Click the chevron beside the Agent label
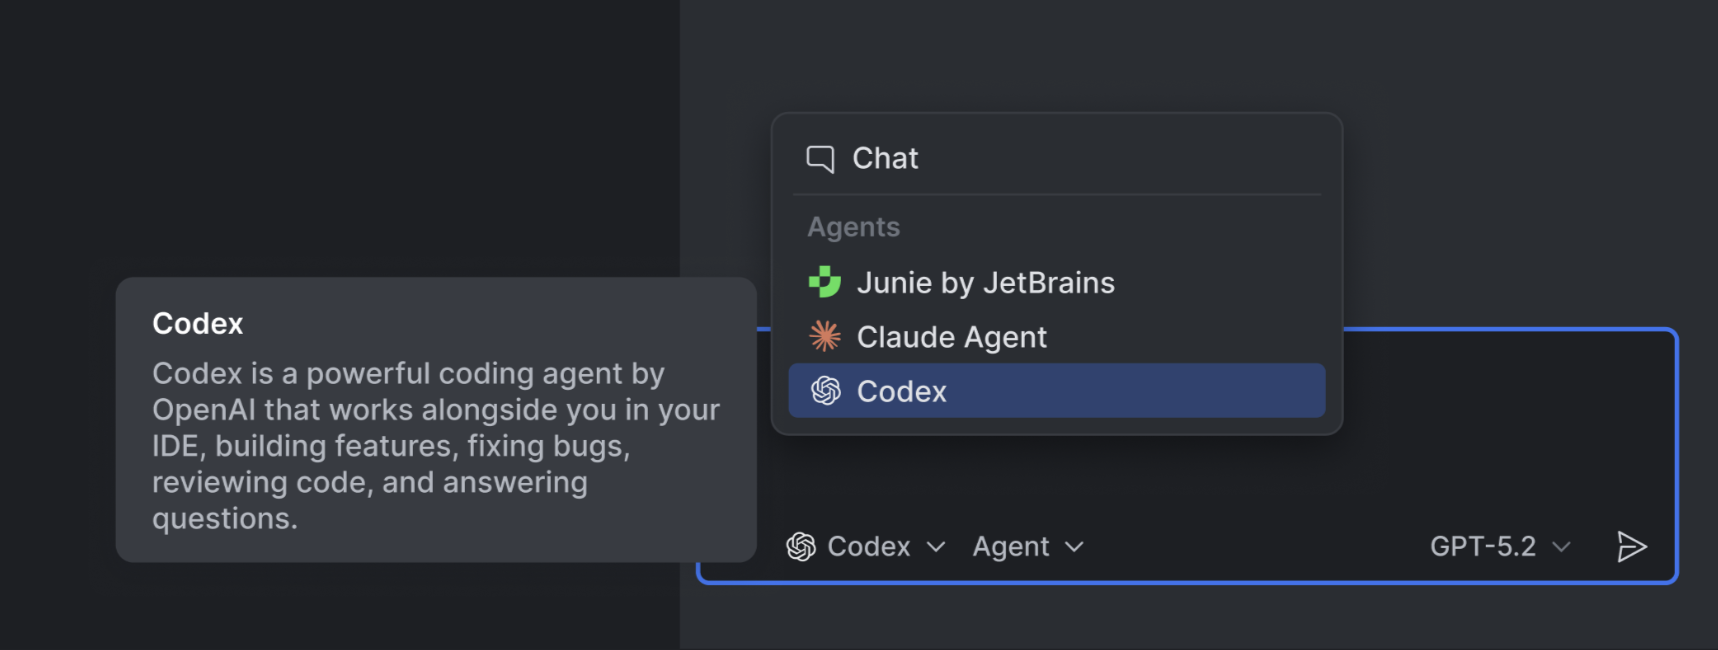 click(1074, 547)
